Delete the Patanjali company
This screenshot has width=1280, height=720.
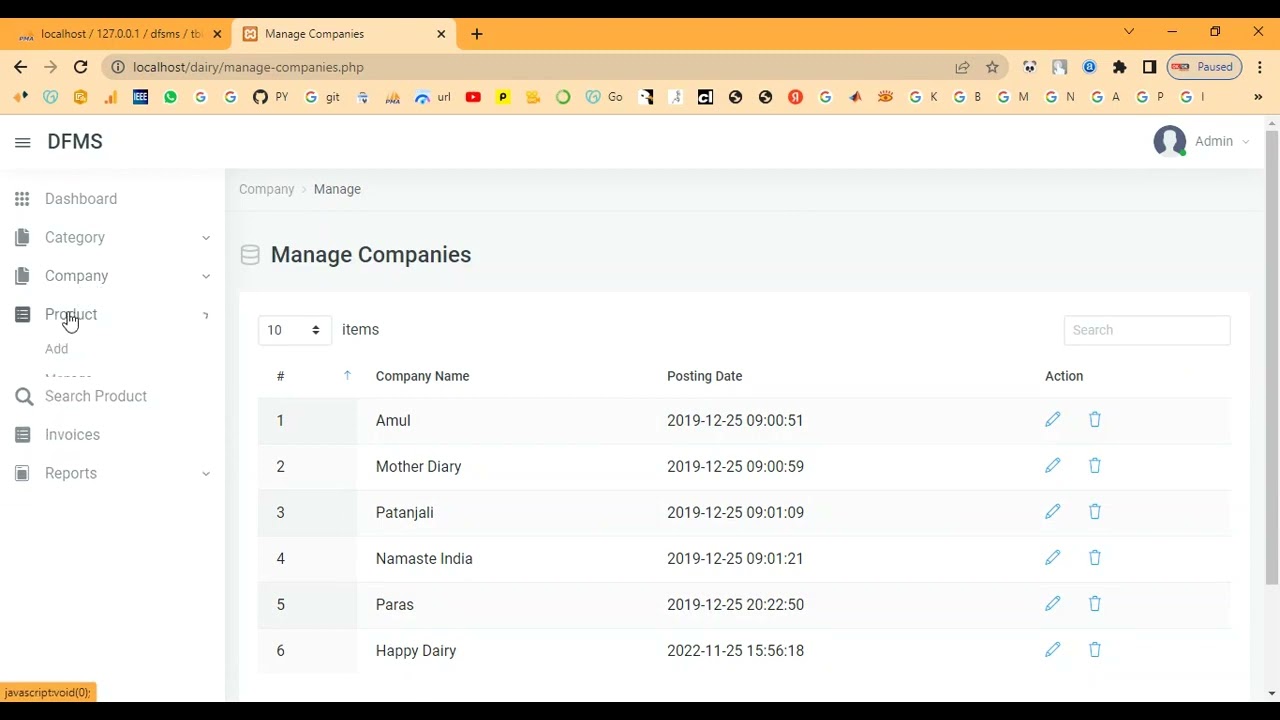coord(1094,512)
